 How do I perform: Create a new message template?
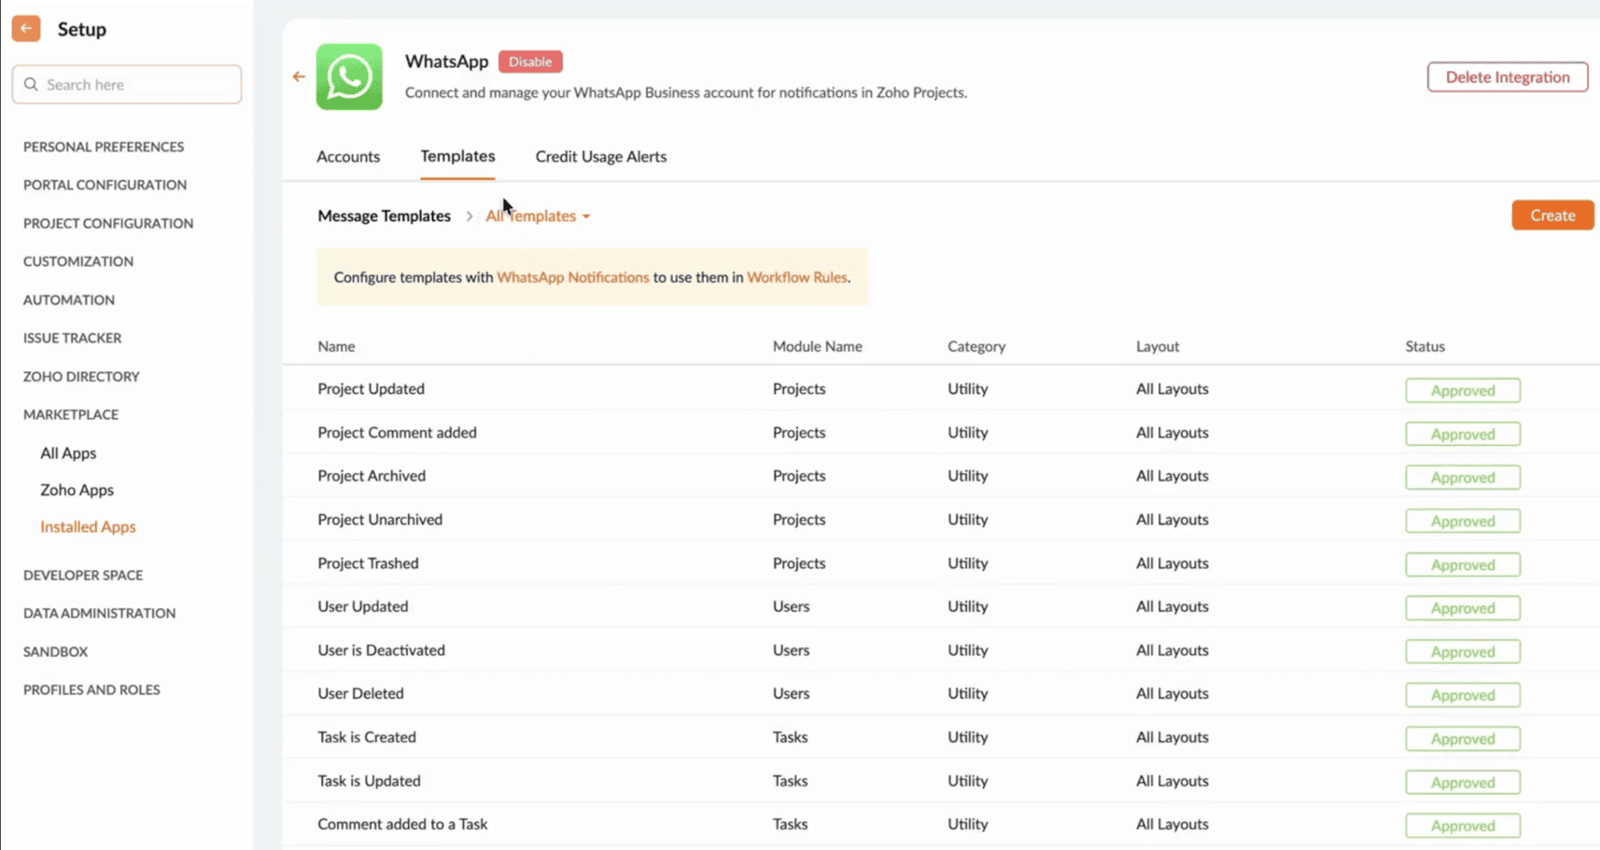(1552, 215)
